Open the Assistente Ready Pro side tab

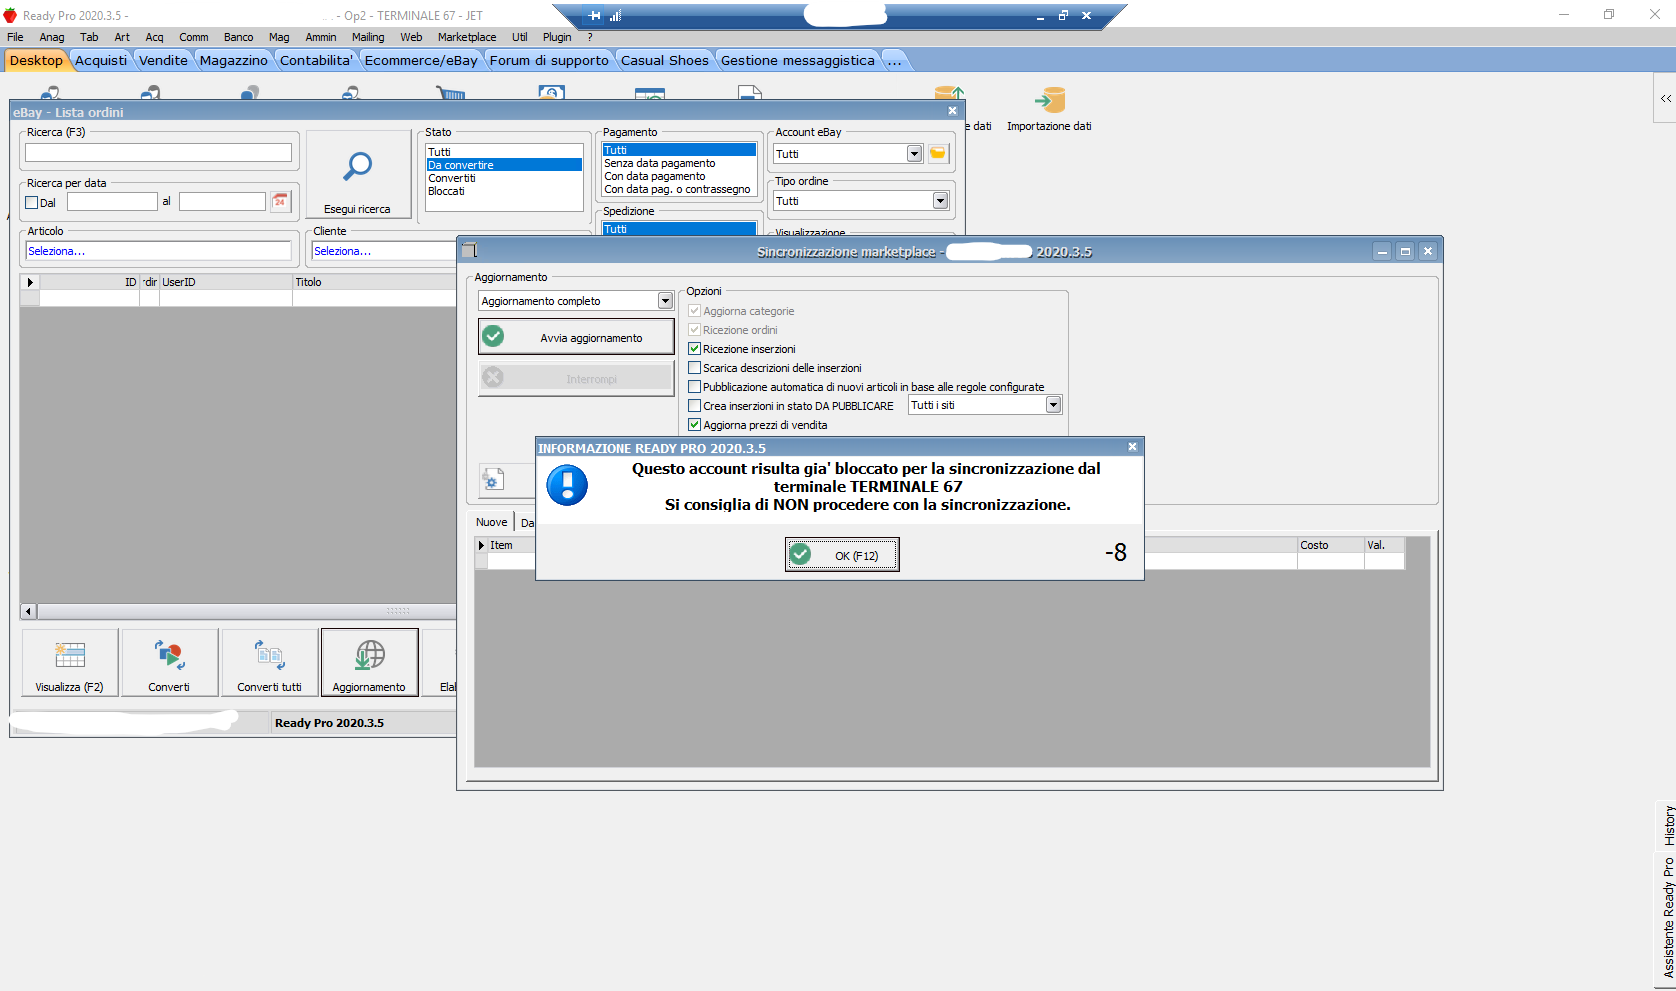coord(1668,917)
